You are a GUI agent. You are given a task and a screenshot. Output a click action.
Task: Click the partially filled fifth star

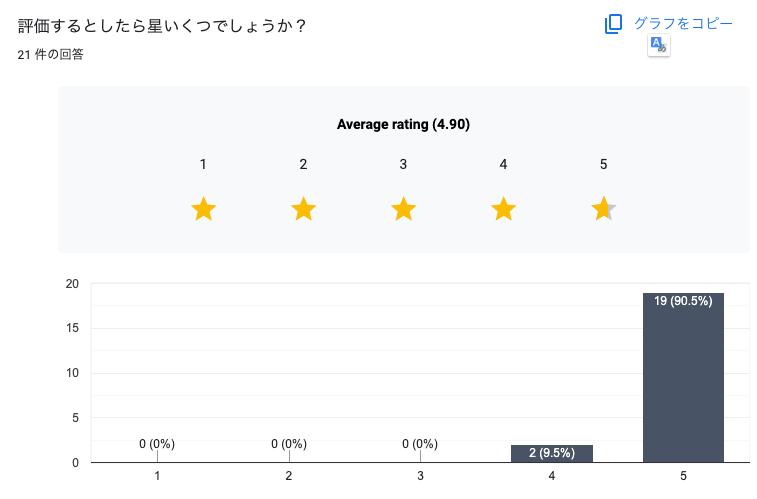[x=604, y=209]
